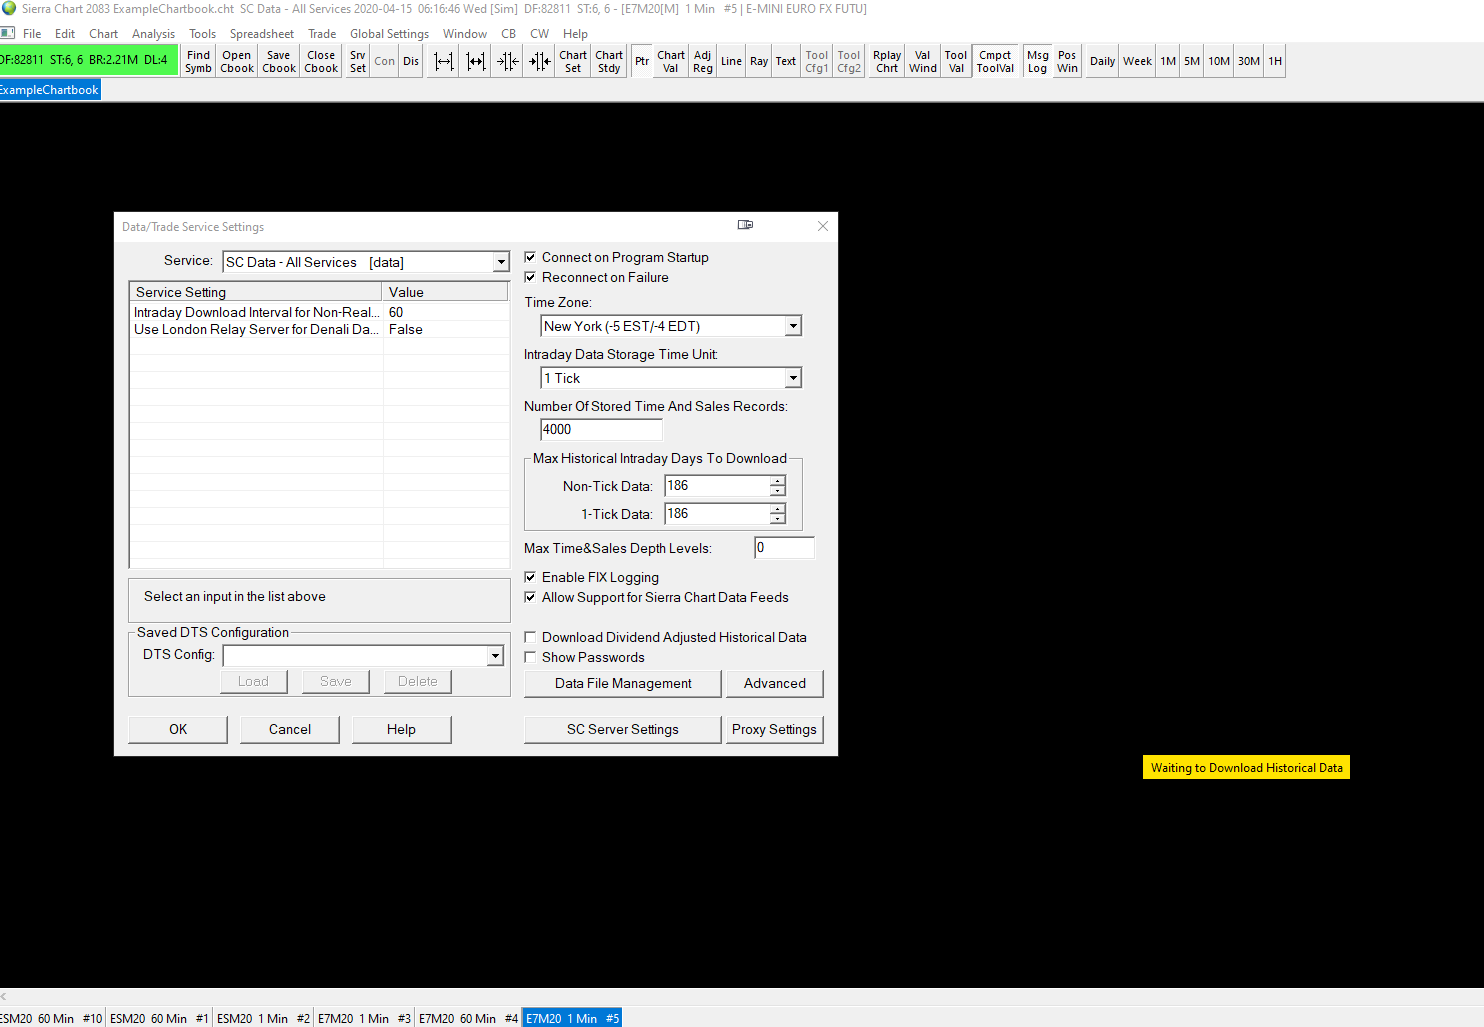This screenshot has width=1484, height=1027.
Task: Open Data File Management
Action: tap(623, 683)
